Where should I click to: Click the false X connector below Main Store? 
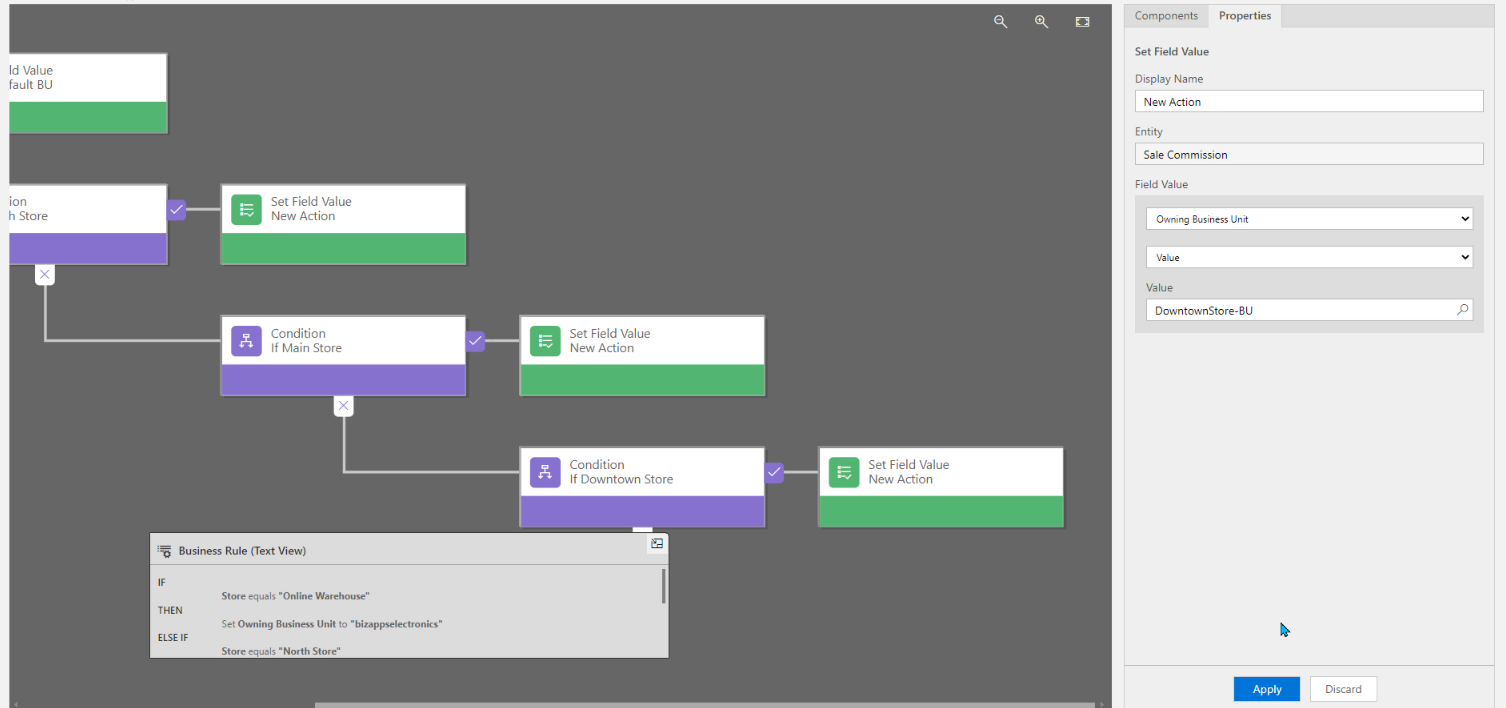[344, 406]
